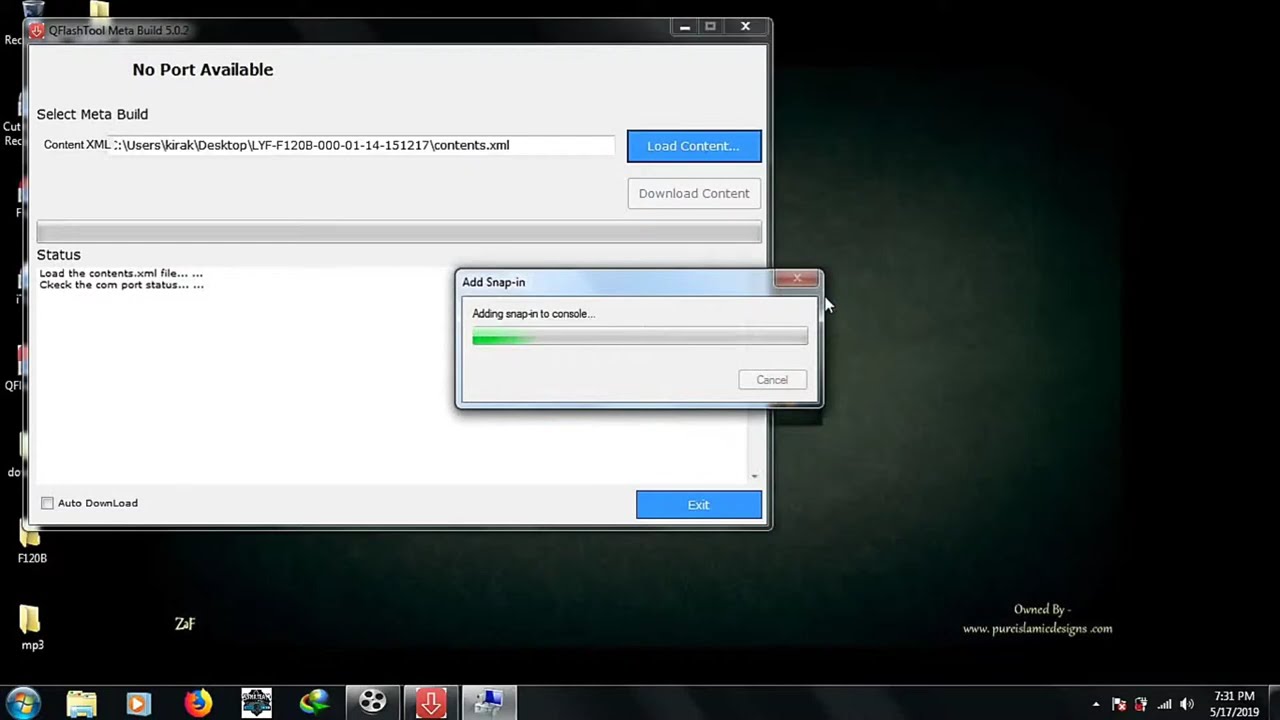The image size is (1280, 720).
Task: Open the black logo app on taskbar
Action: 256,703
